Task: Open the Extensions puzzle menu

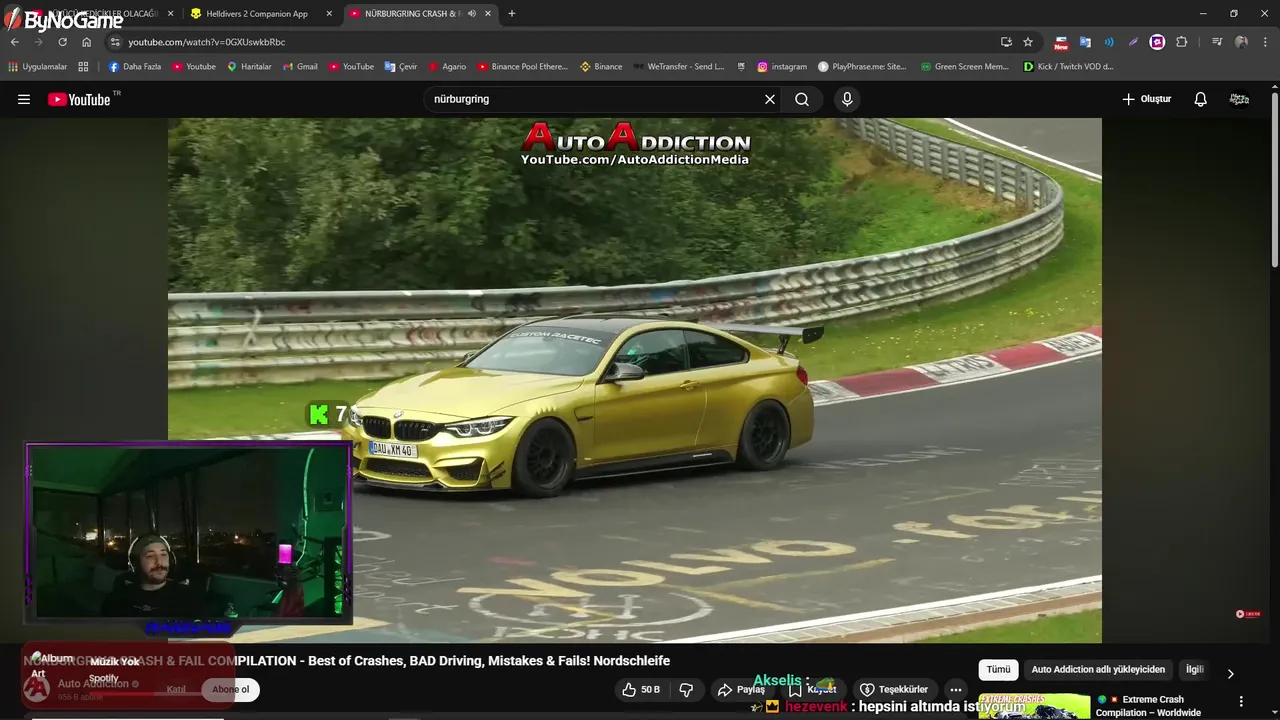Action: coord(1182,42)
